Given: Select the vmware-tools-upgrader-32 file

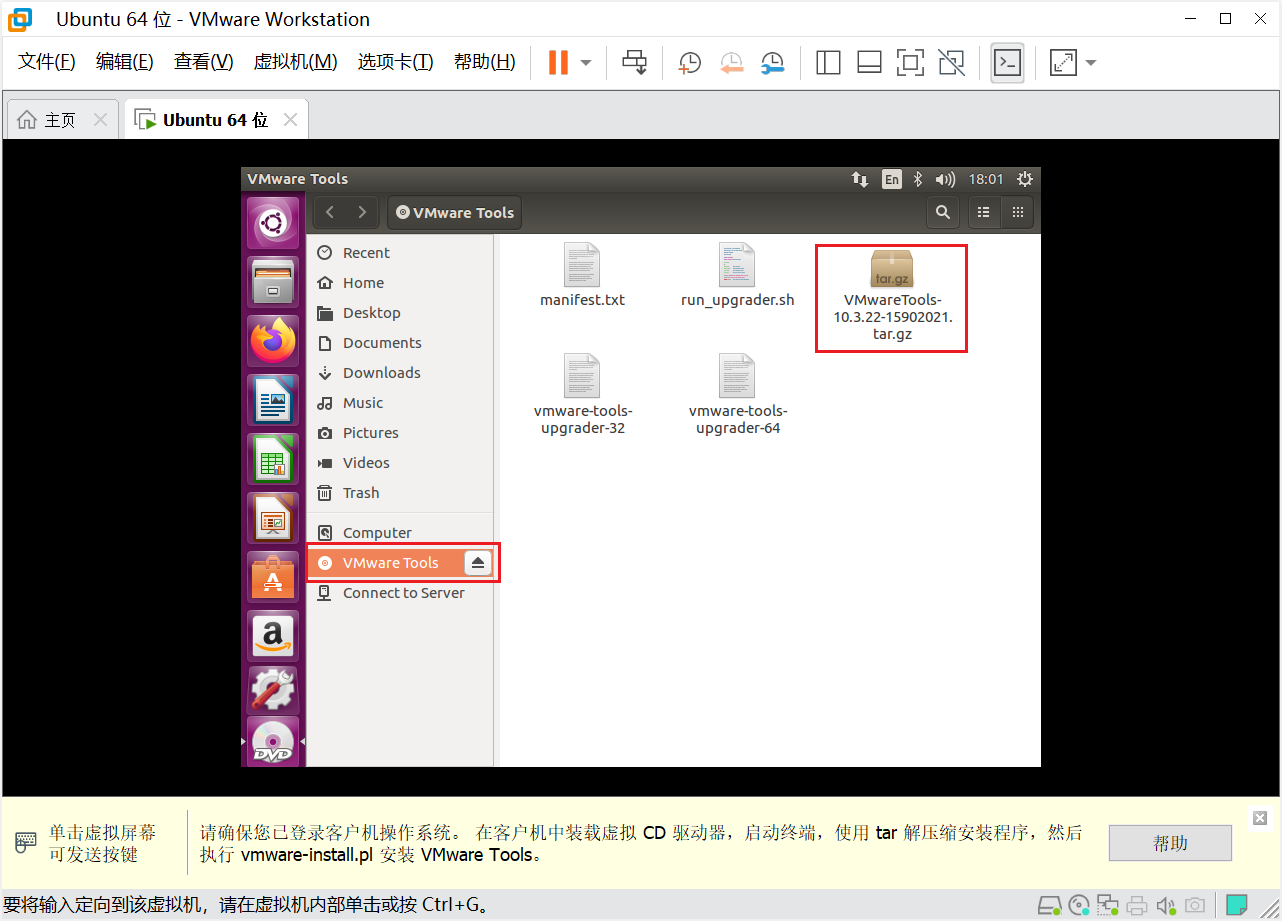Looking at the screenshot, I should tap(582, 394).
